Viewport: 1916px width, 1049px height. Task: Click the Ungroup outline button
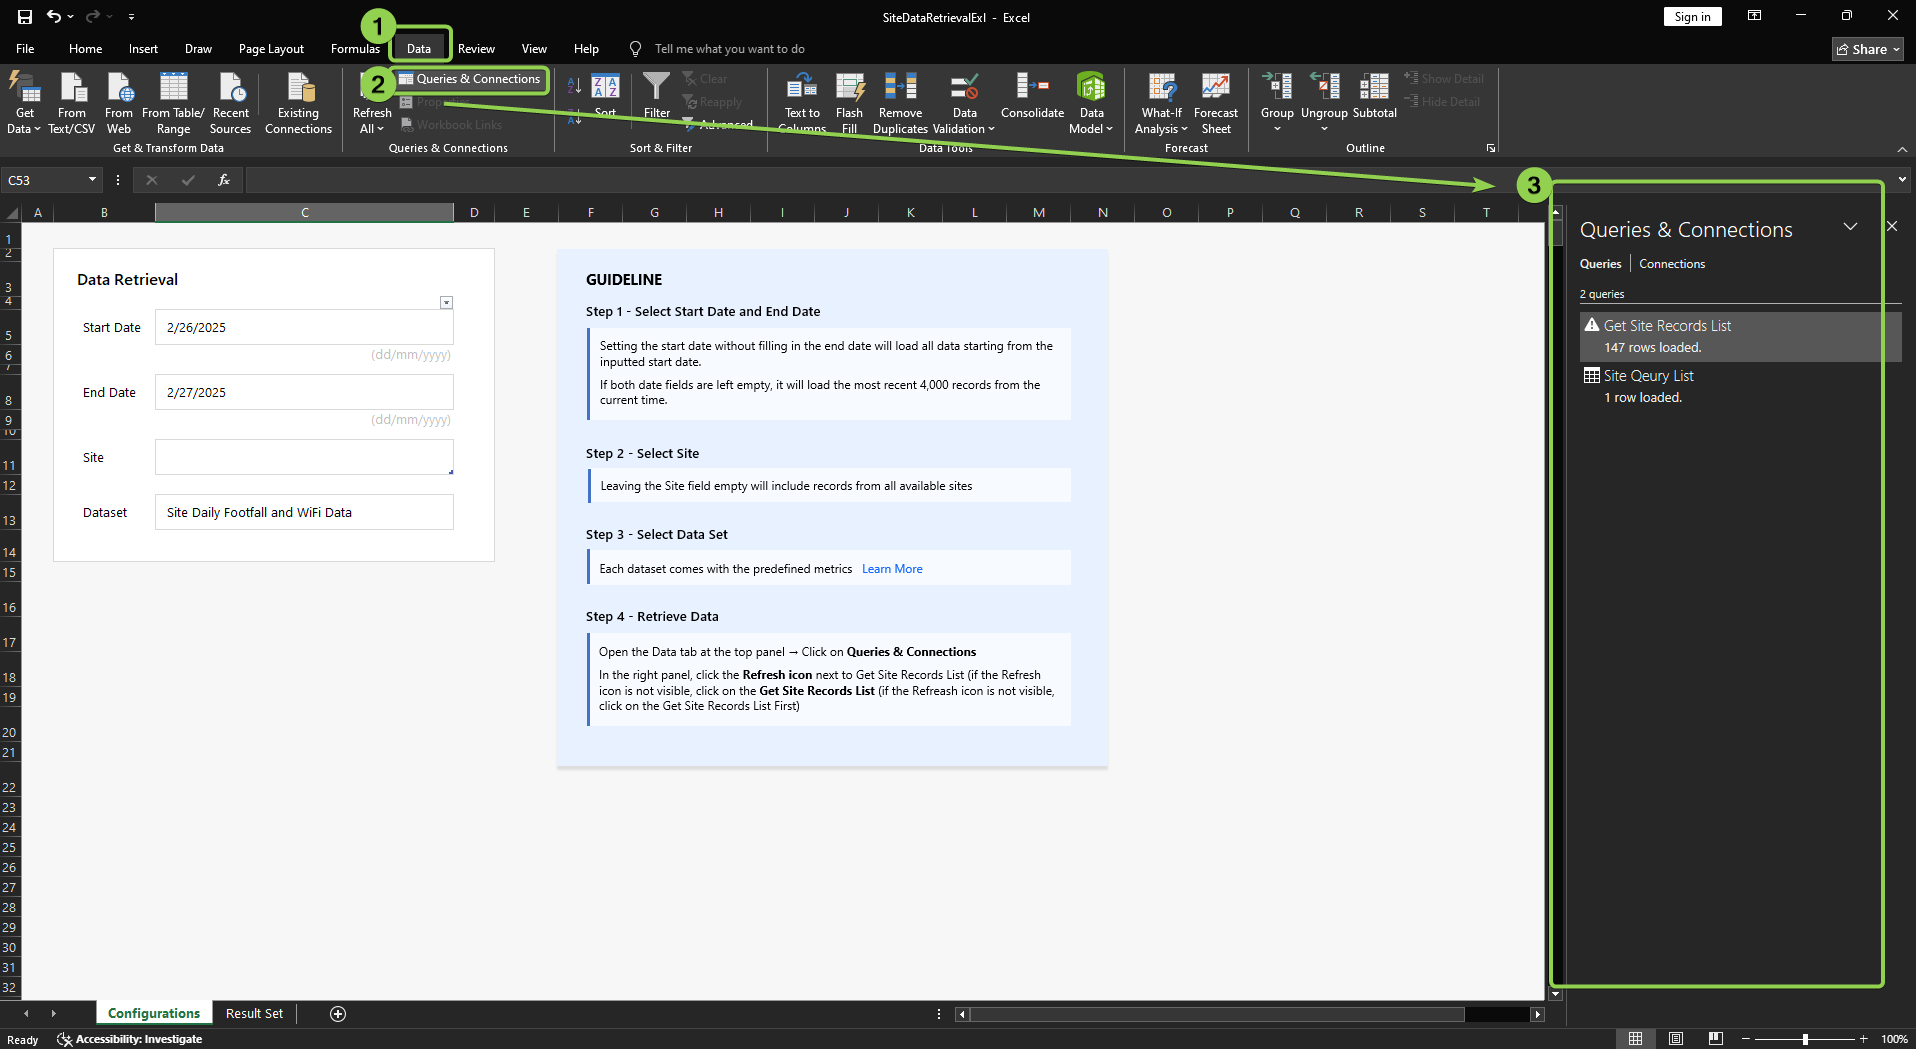point(1324,103)
